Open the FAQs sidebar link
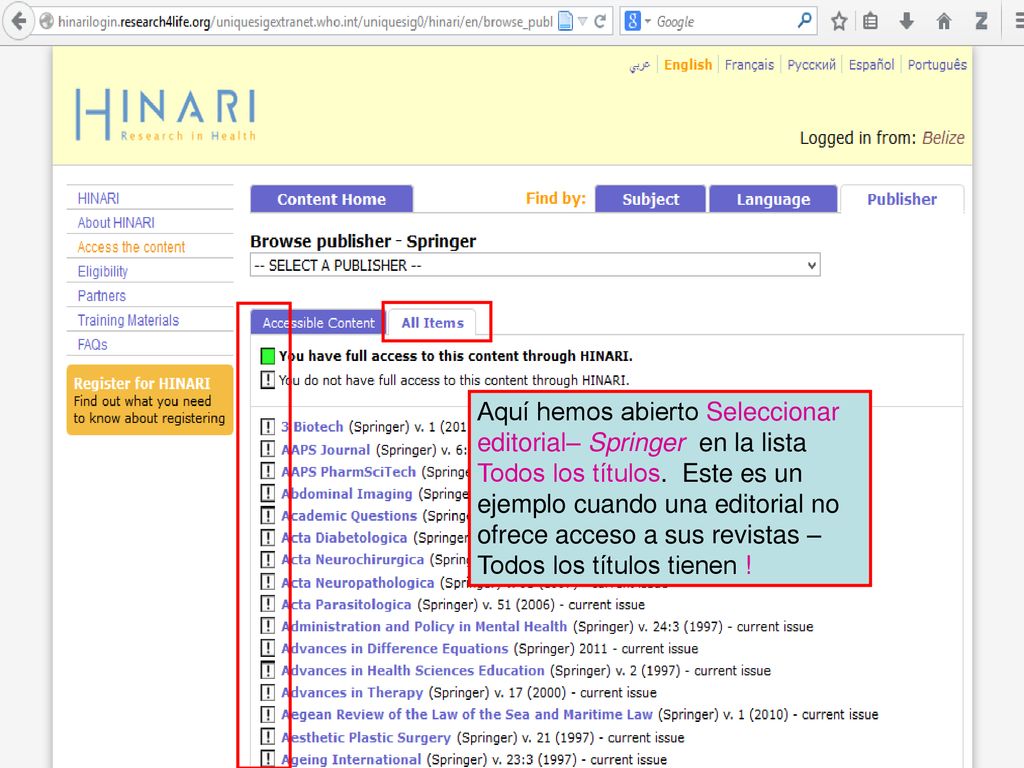 [x=92, y=344]
